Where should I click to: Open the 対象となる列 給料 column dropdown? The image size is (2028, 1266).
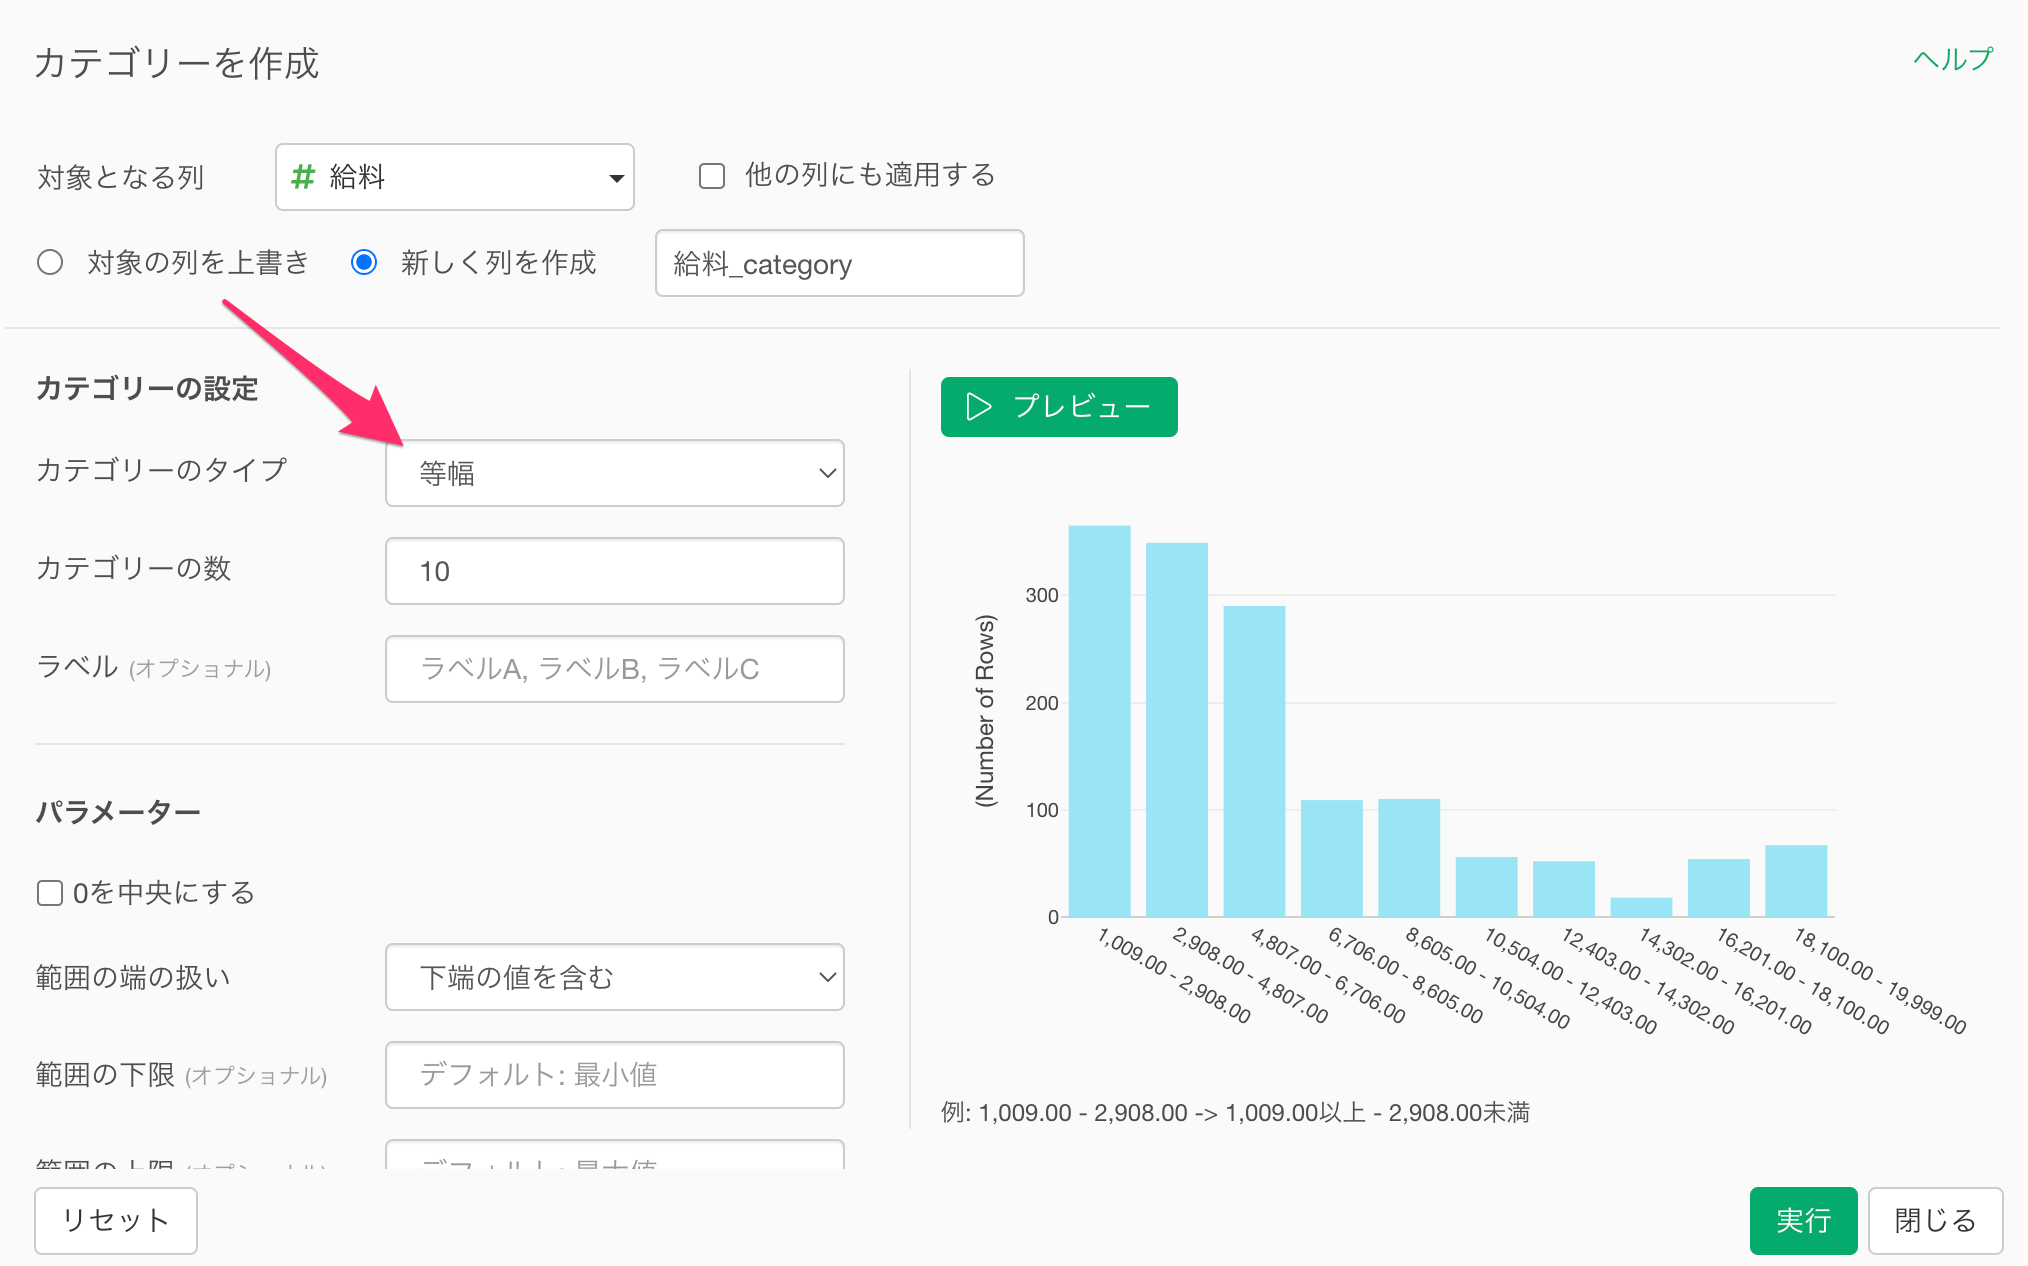(x=455, y=177)
